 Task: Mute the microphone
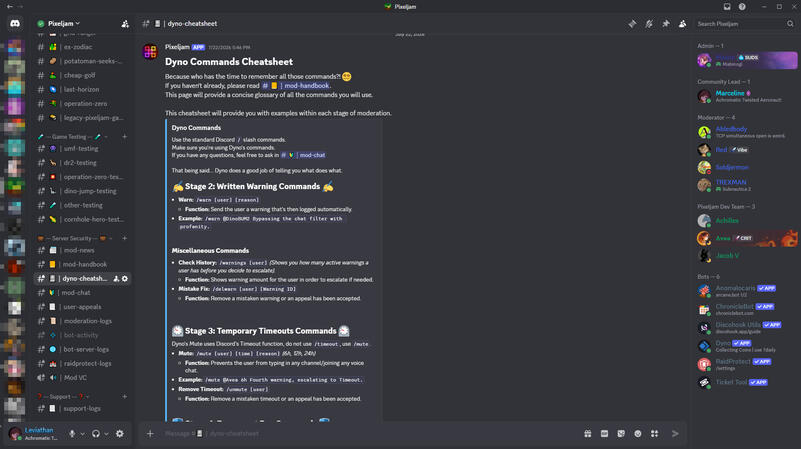[x=72, y=434]
